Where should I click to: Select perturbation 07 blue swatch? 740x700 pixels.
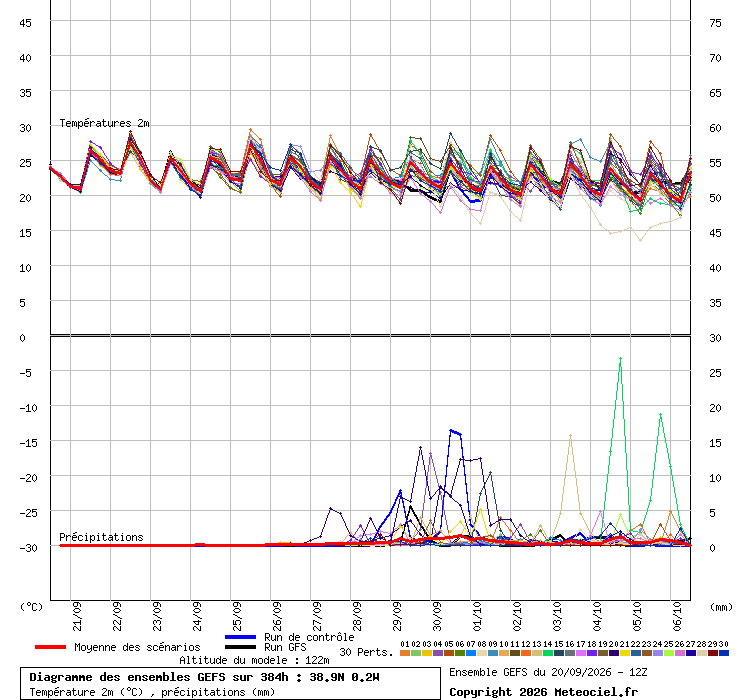click(471, 653)
